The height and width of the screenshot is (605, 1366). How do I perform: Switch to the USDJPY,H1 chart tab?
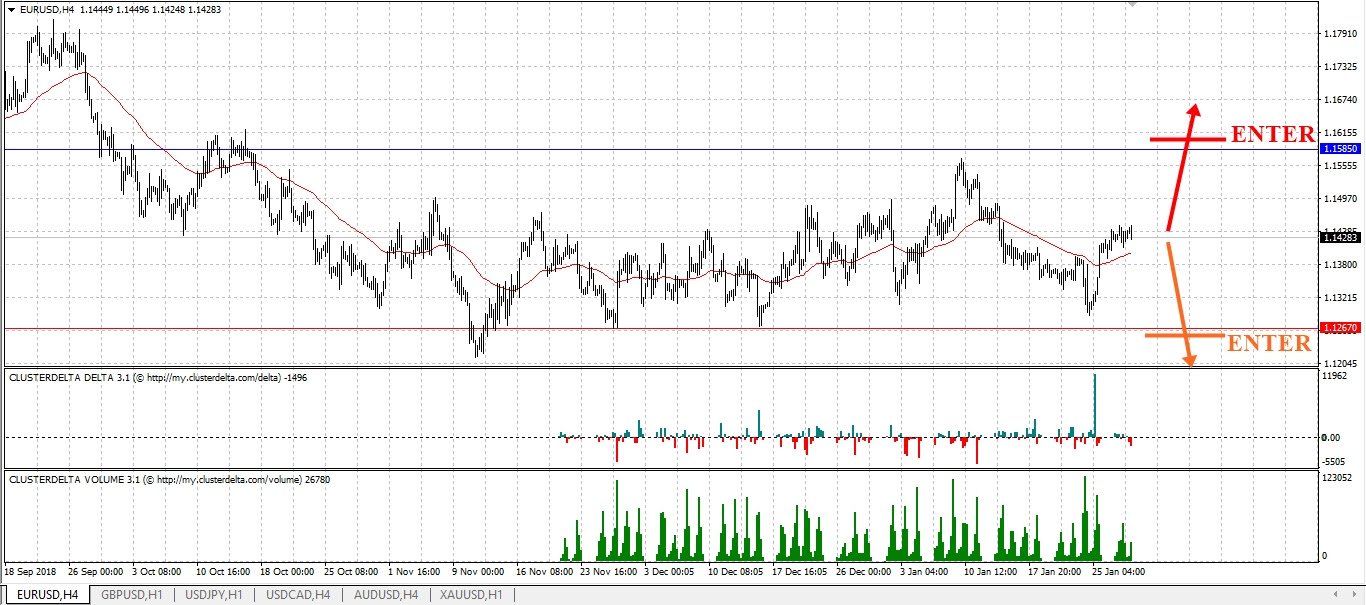point(215,595)
